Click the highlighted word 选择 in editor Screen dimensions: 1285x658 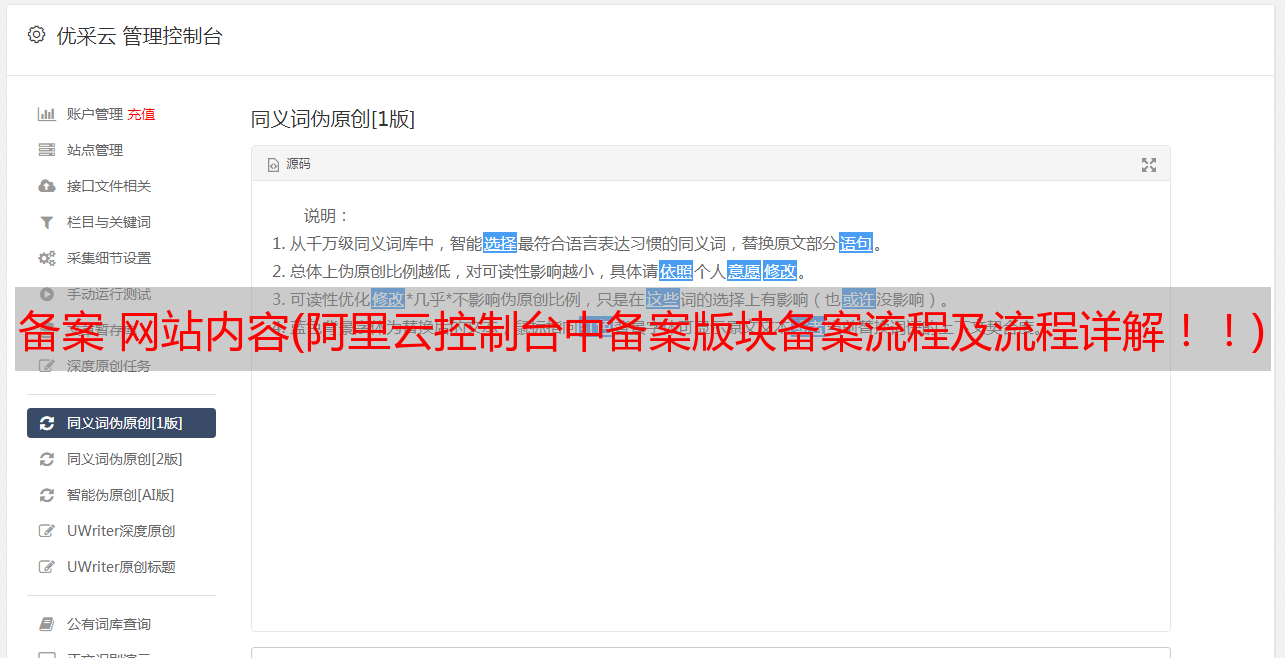[x=500, y=243]
